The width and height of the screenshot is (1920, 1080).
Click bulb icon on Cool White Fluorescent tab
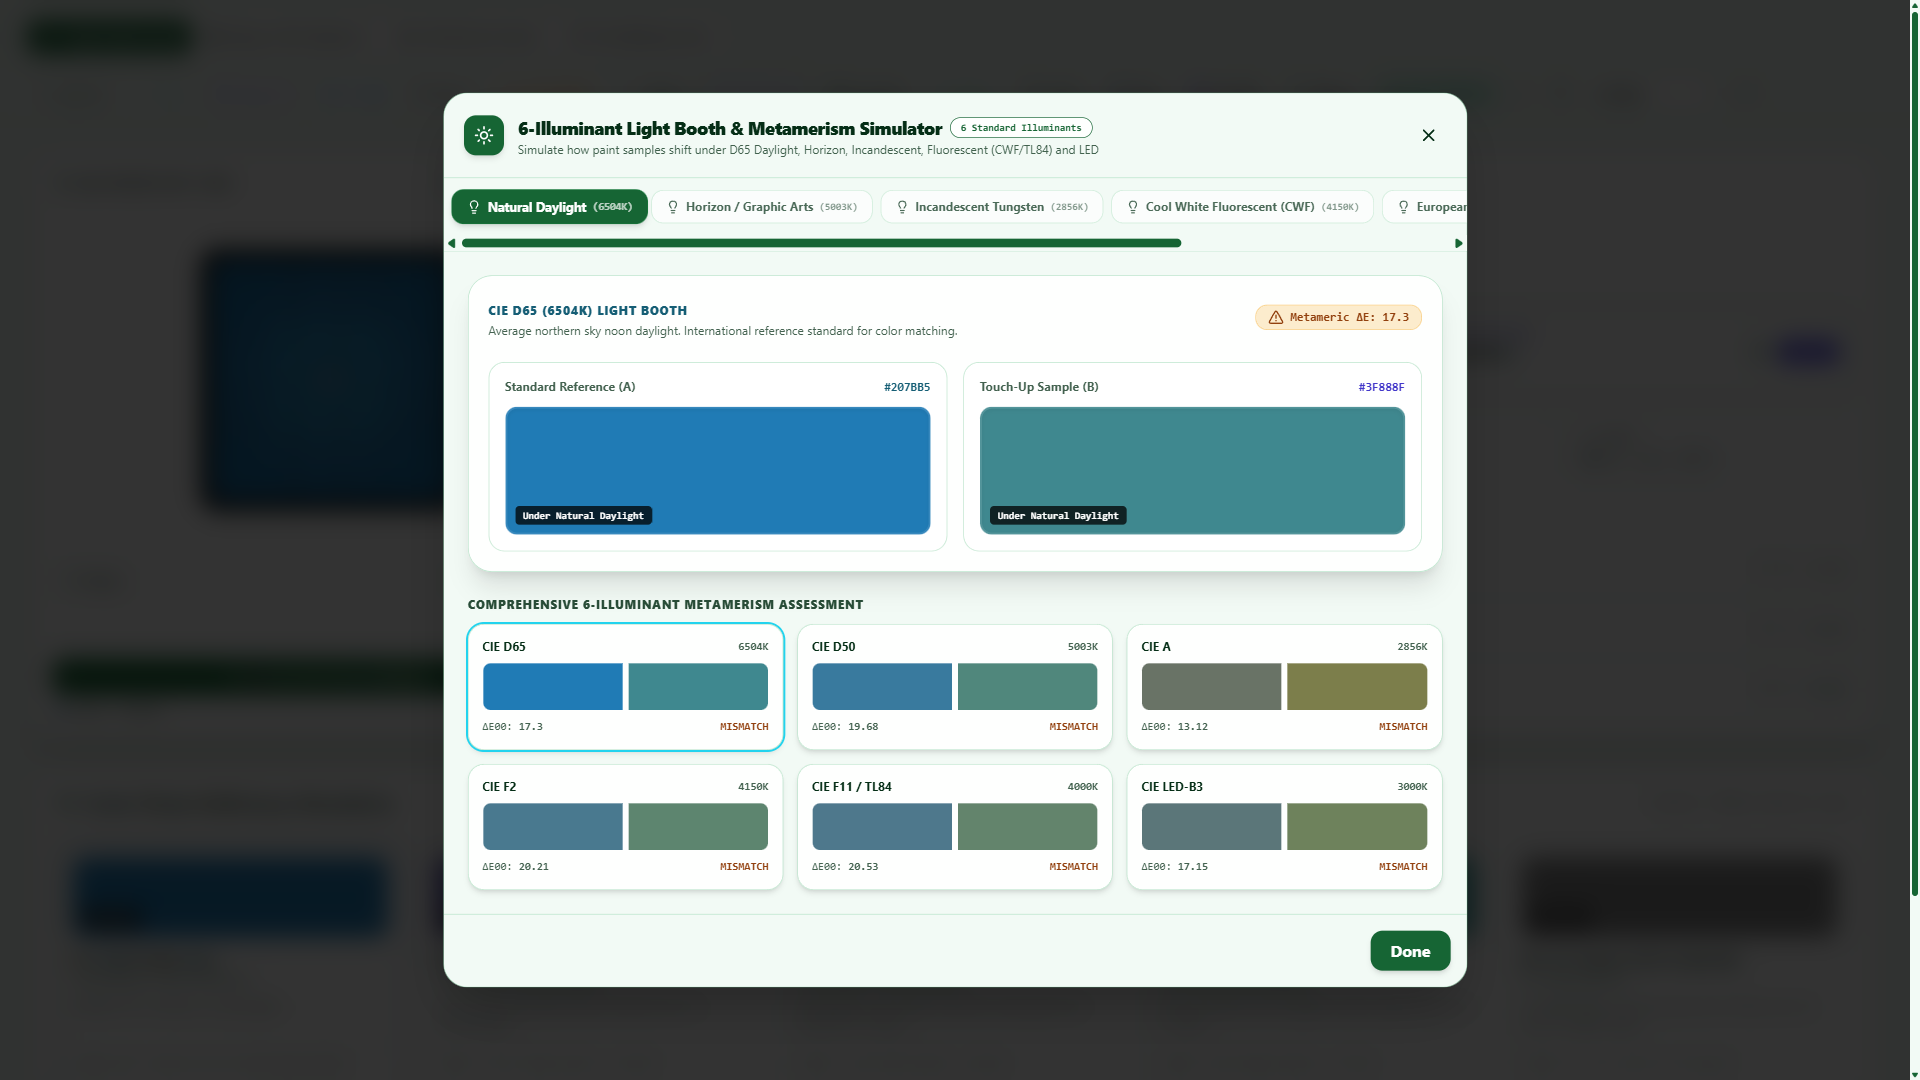coord(1133,207)
